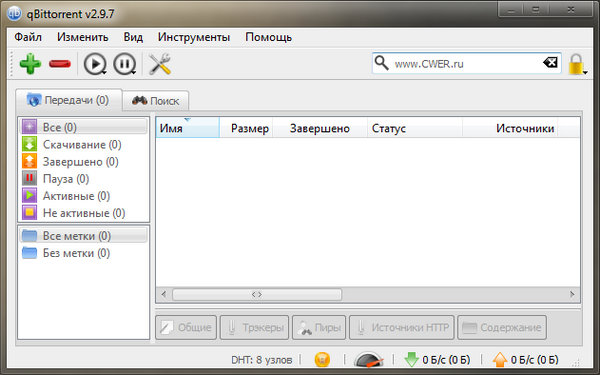
Task: Clear the search field text
Action: pyautogui.click(x=550, y=62)
